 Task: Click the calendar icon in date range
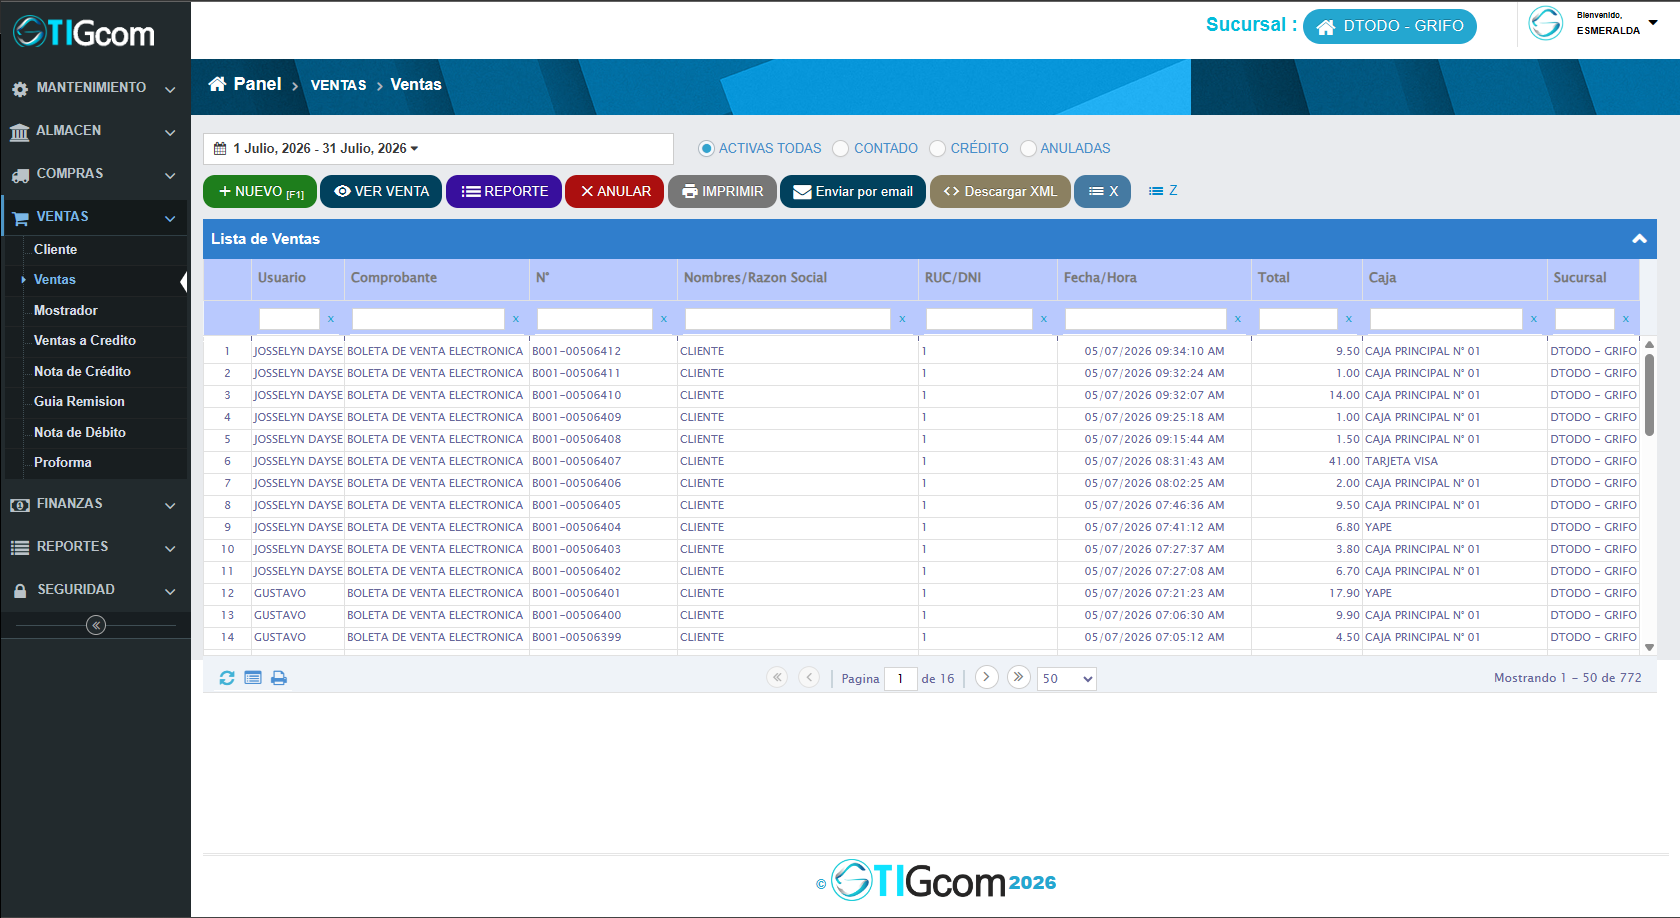(220, 148)
